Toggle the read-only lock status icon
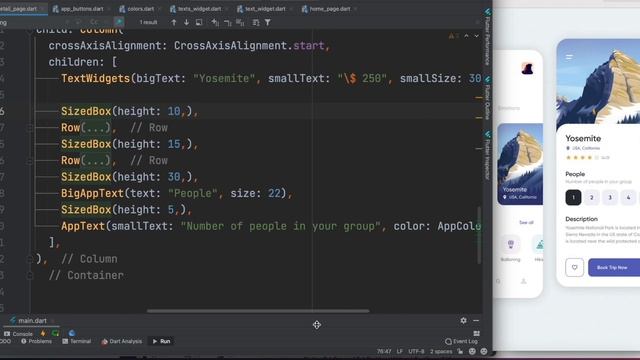The height and width of the screenshot is (360, 640). pyautogui.click(x=460, y=351)
